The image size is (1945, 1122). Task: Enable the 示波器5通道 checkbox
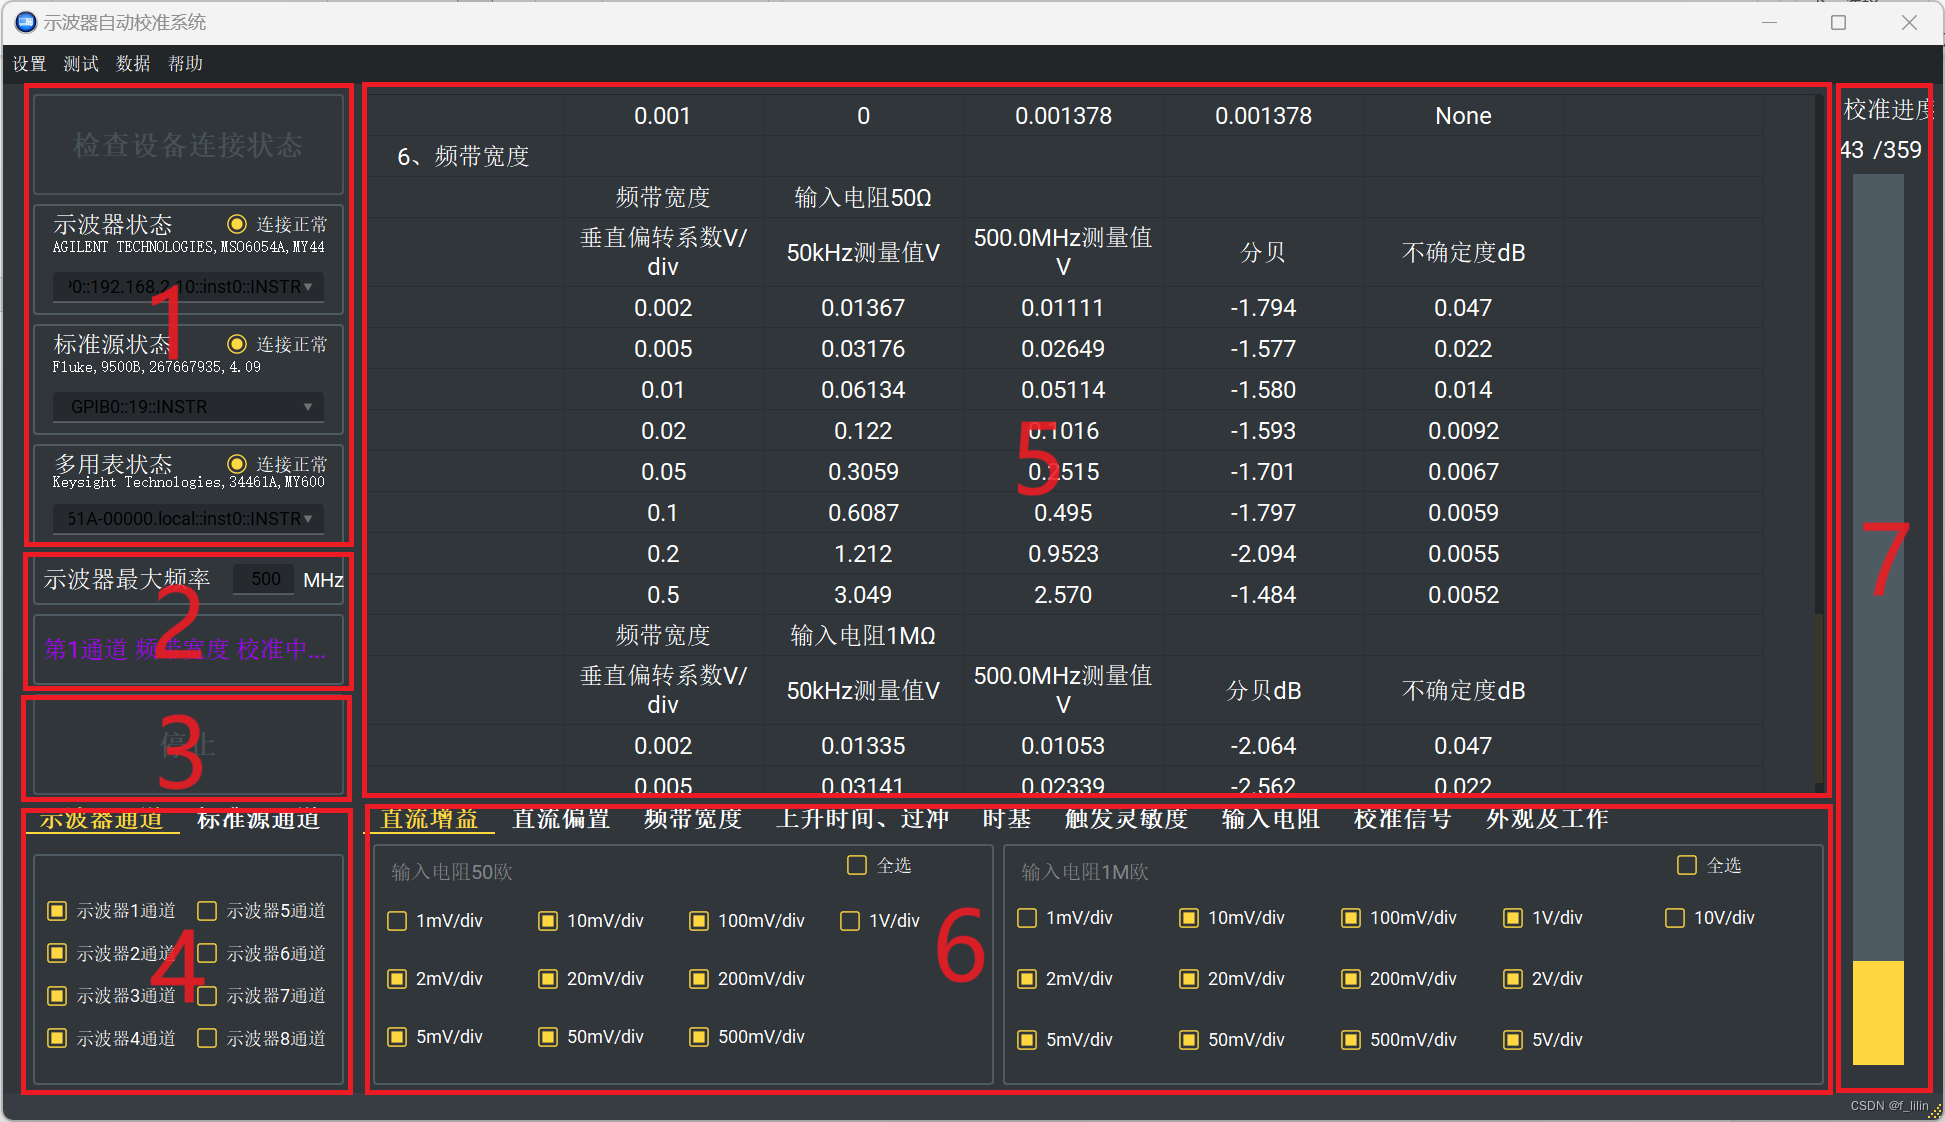207,910
